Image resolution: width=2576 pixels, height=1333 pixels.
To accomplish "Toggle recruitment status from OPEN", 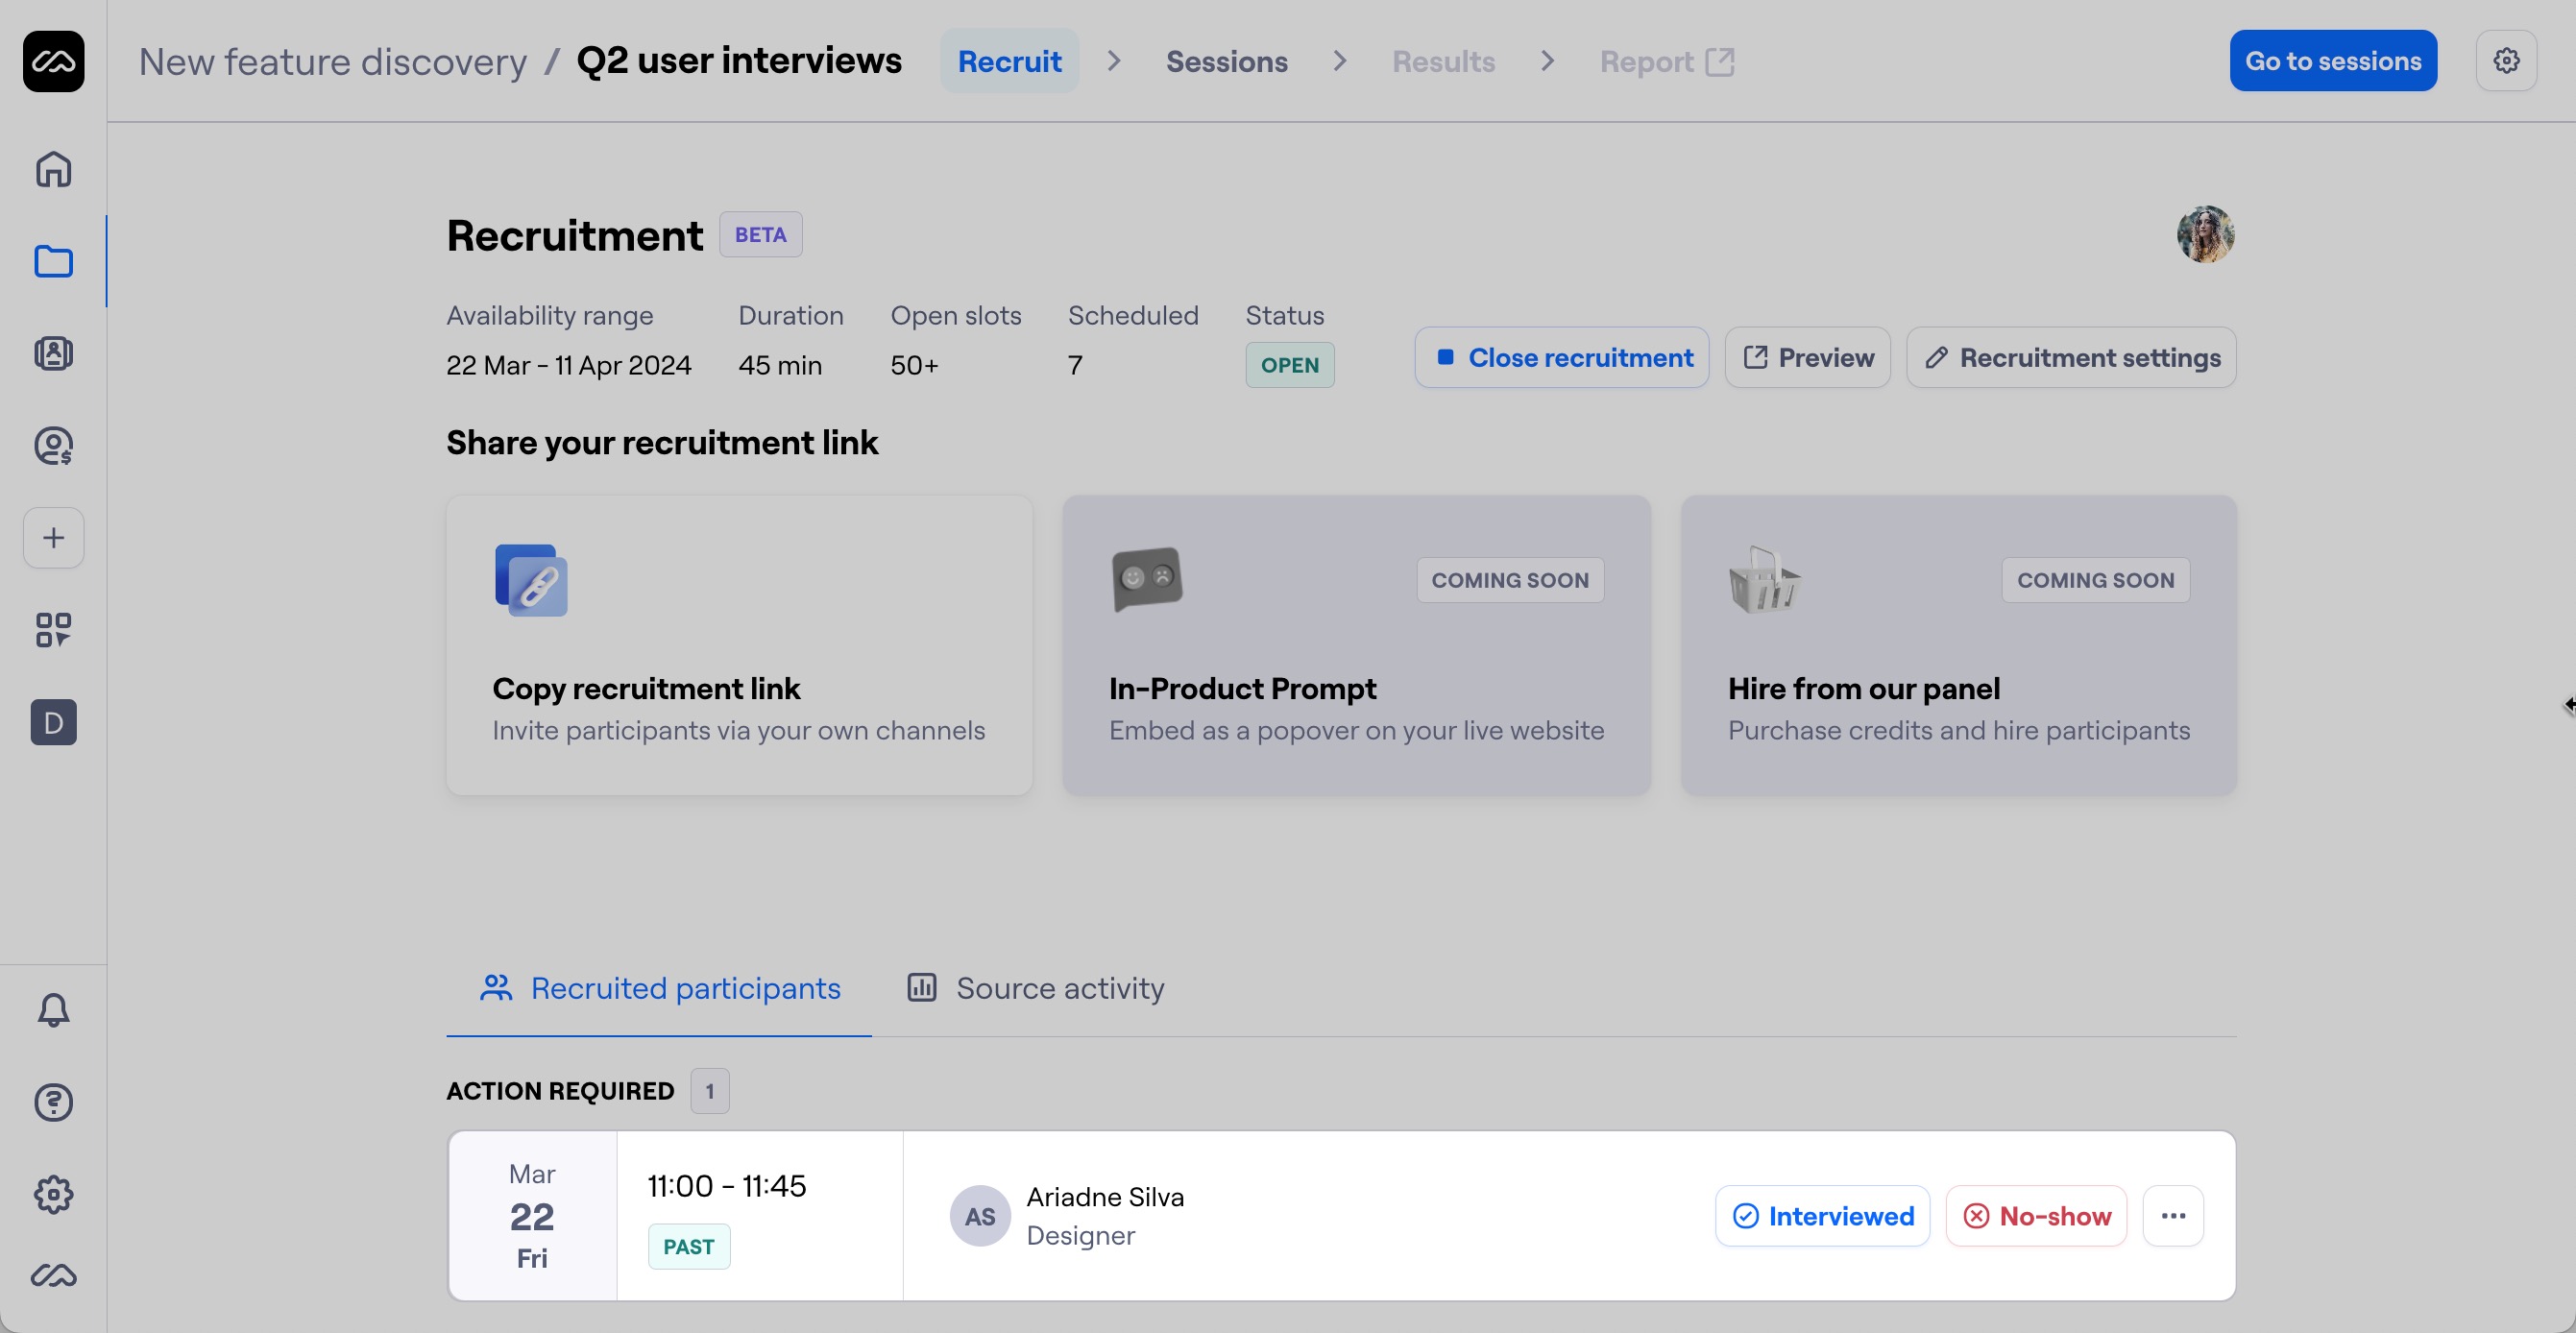I will pyautogui.click(x=1290, y=364).
